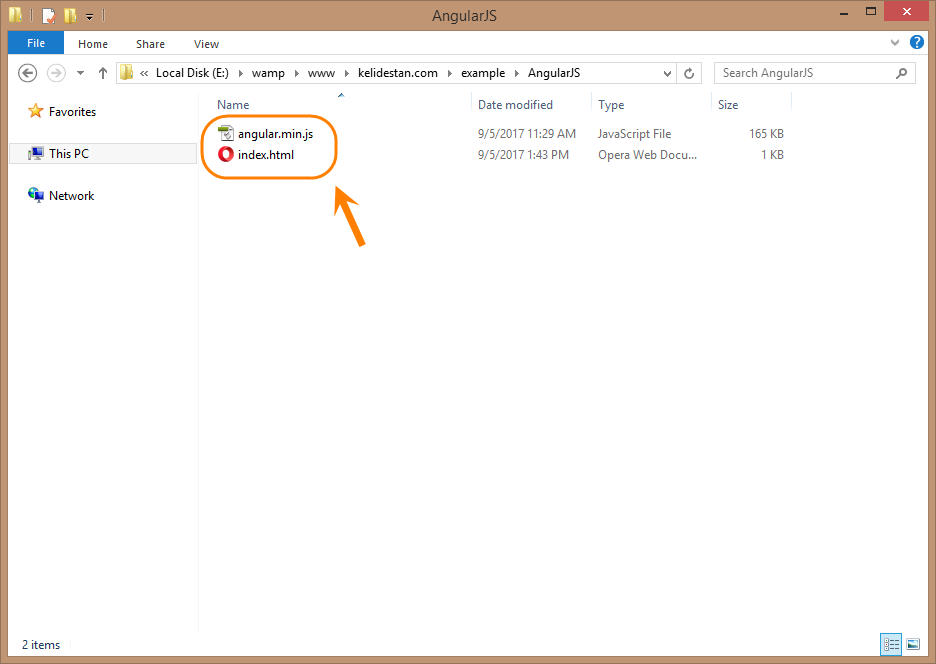Switch to Details view icon

pos(891,644)
